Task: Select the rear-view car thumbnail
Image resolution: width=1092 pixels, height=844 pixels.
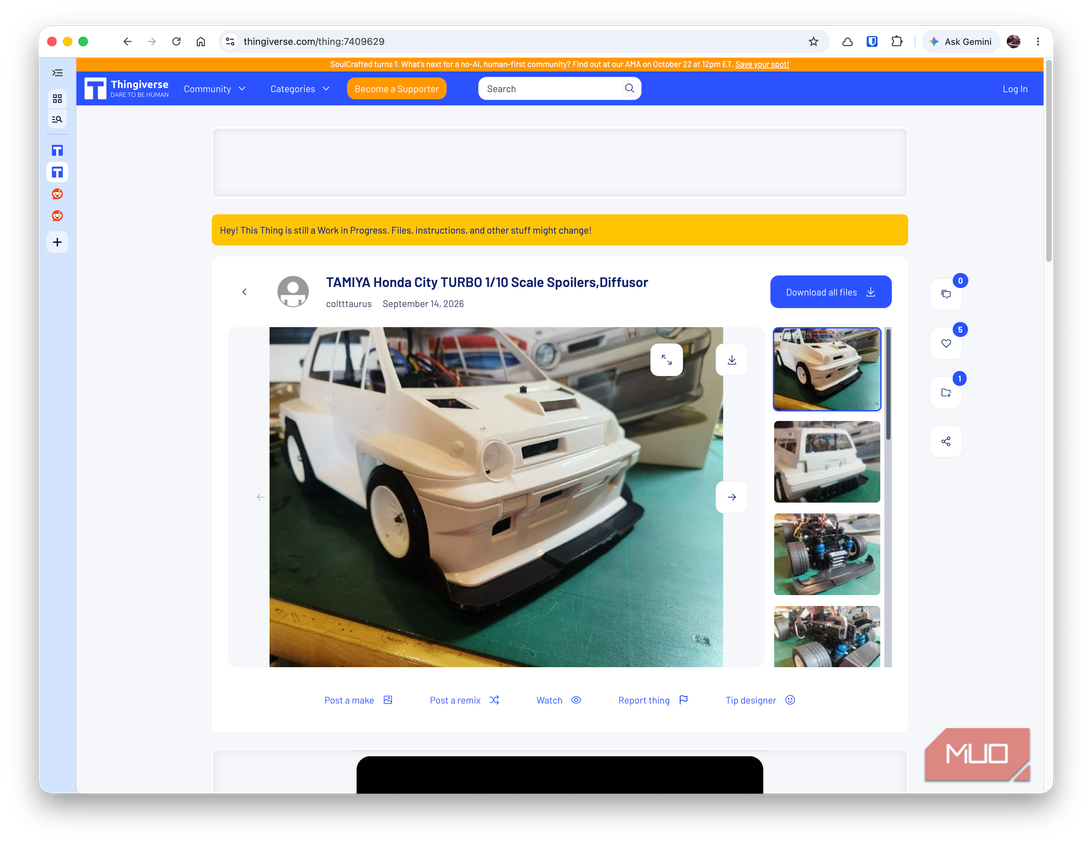Action: coord(827,462)
